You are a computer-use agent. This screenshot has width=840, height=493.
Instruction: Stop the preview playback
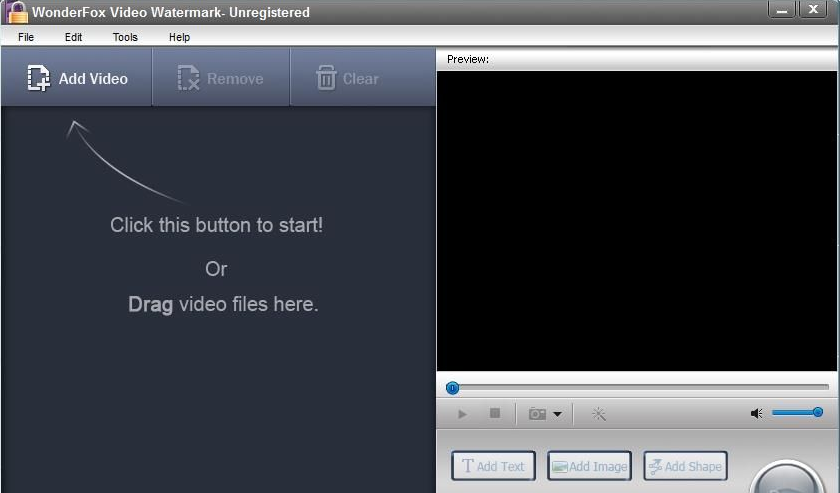(495, 413)
